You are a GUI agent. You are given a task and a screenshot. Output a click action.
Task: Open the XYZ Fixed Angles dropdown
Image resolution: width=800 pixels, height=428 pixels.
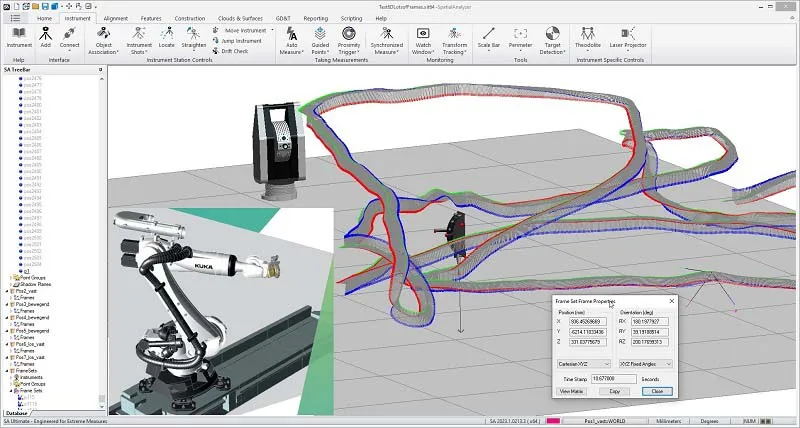[646, 364]
